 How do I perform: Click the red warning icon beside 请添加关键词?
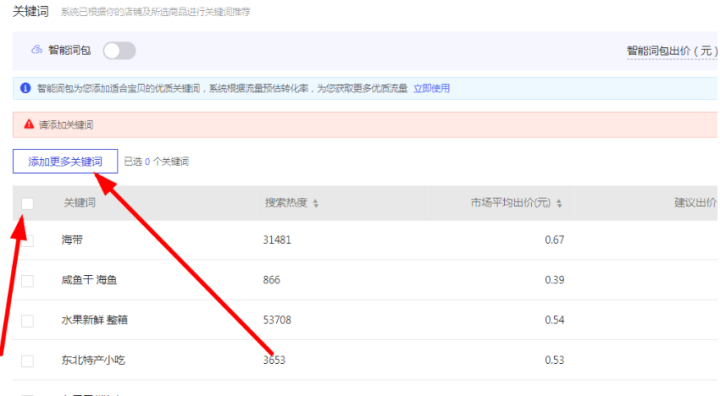[x=29, y=124]
